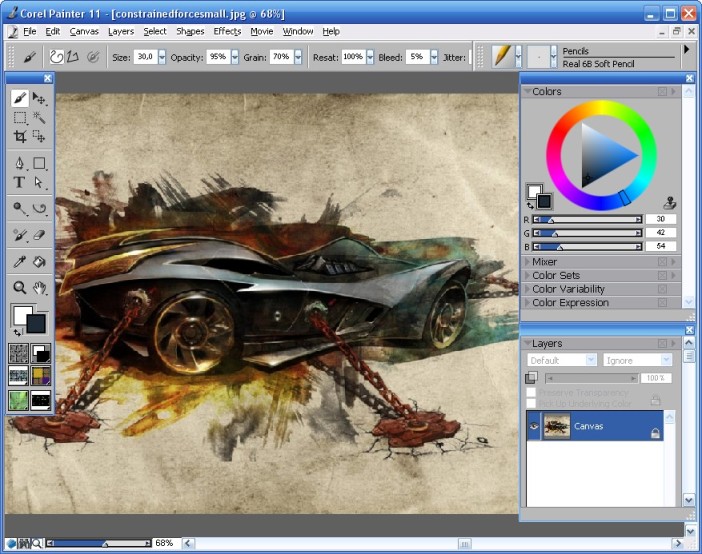Screen dimensions: 702x554
Task: Expand the Mixer panel
Action: [545, 262]
